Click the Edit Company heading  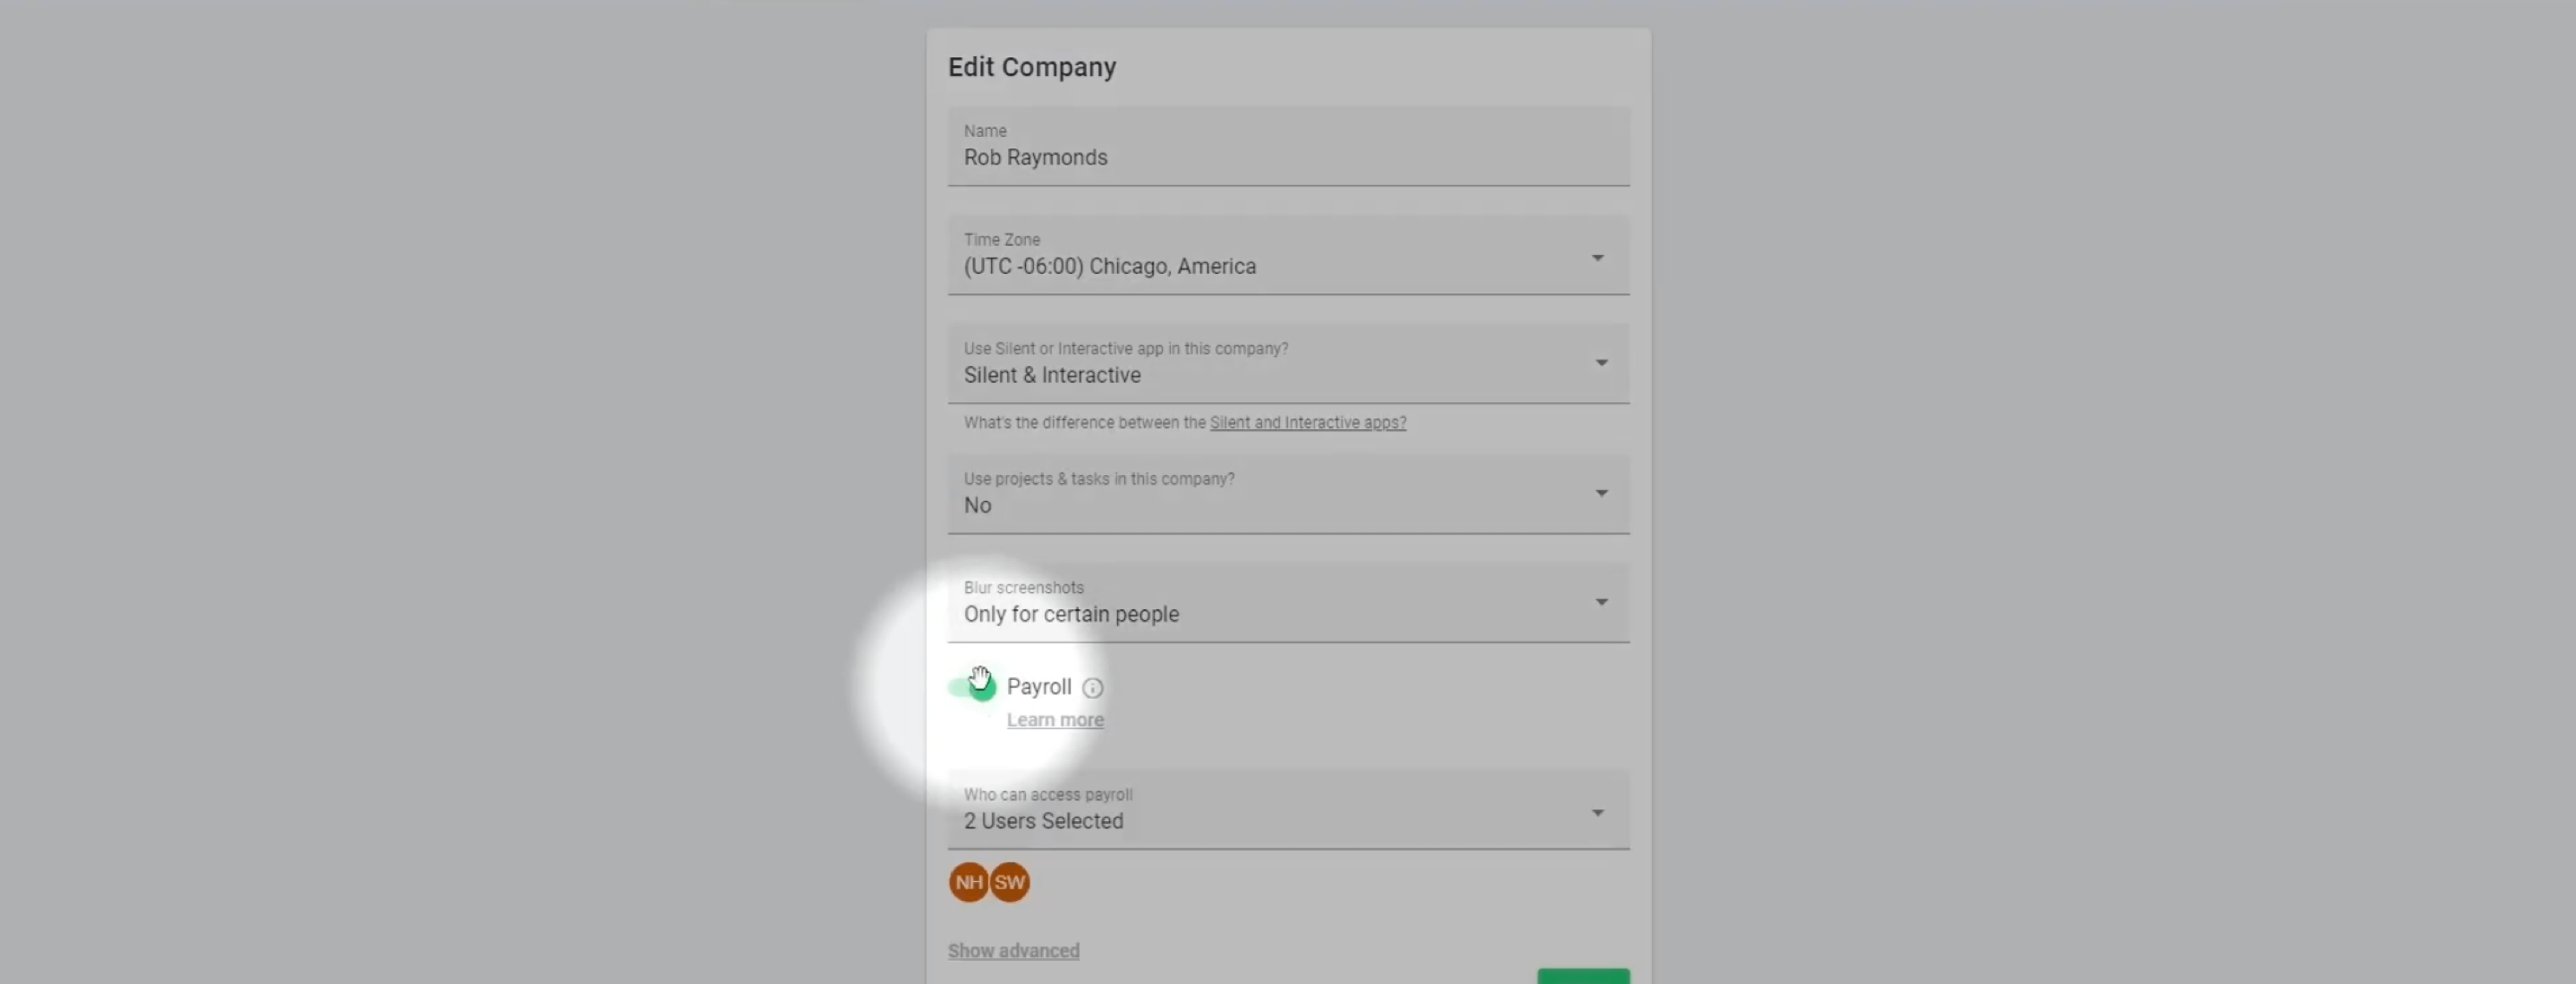(x=1031, y=67)
